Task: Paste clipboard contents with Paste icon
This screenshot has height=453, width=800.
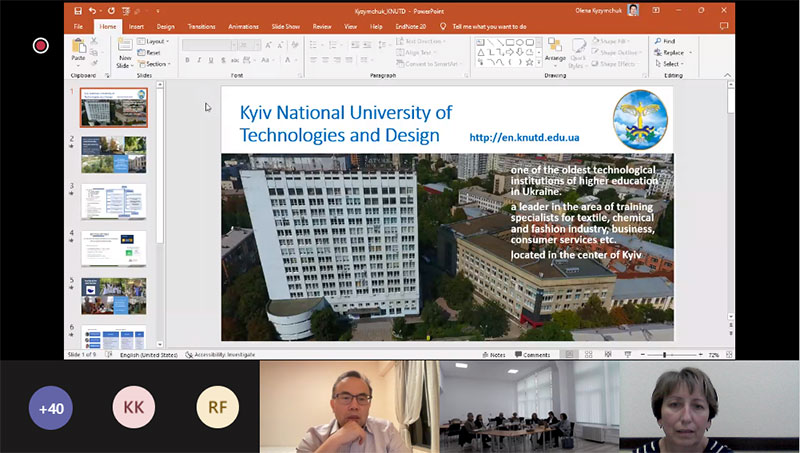Action: click(78, 46)
